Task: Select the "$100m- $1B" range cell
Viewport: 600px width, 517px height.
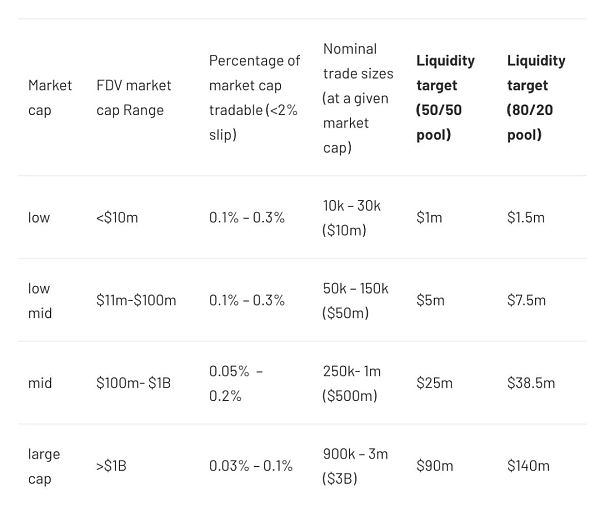Action: (x=133, y=382)
